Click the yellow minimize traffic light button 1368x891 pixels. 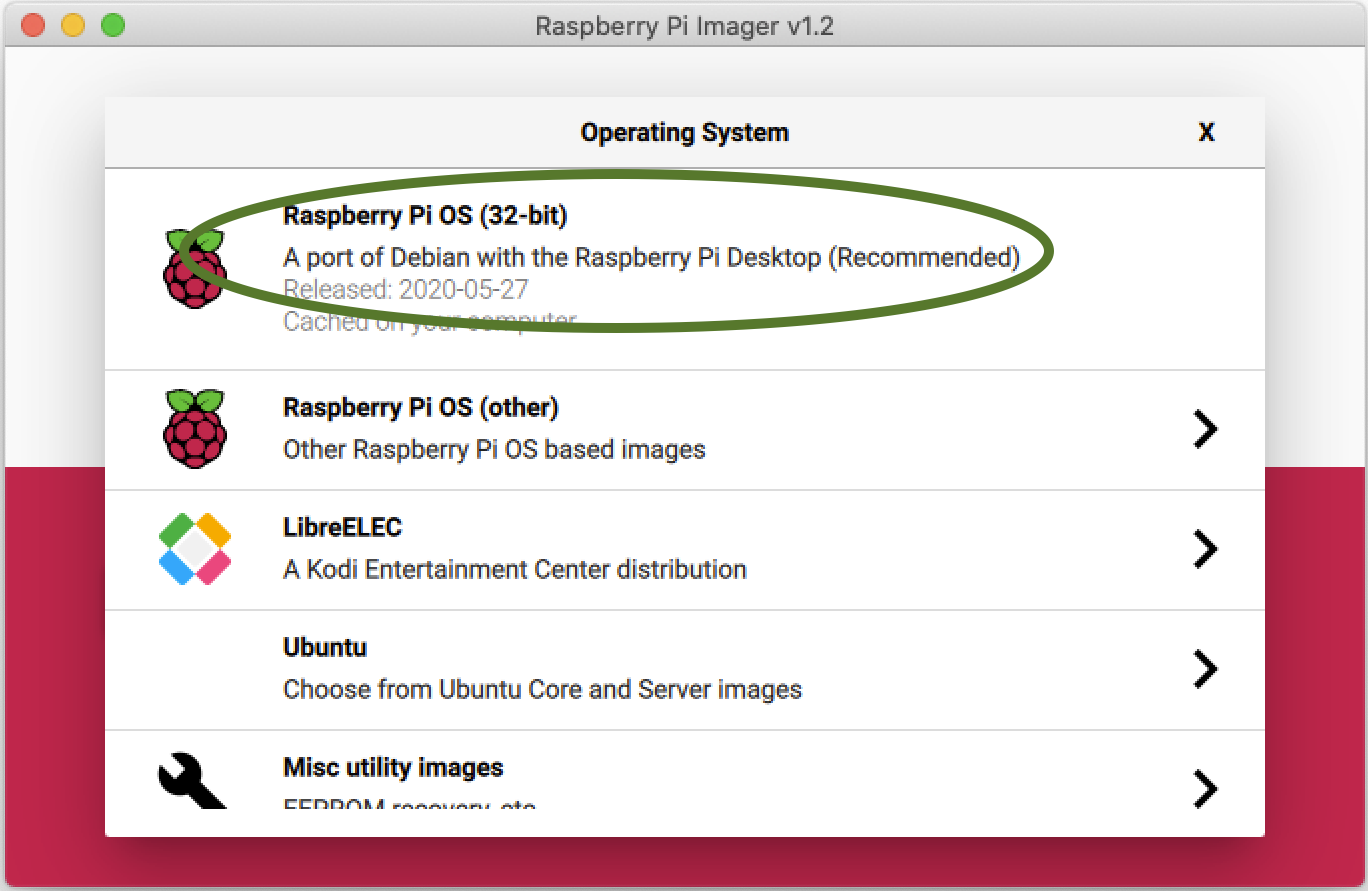(x=71, y=26)
